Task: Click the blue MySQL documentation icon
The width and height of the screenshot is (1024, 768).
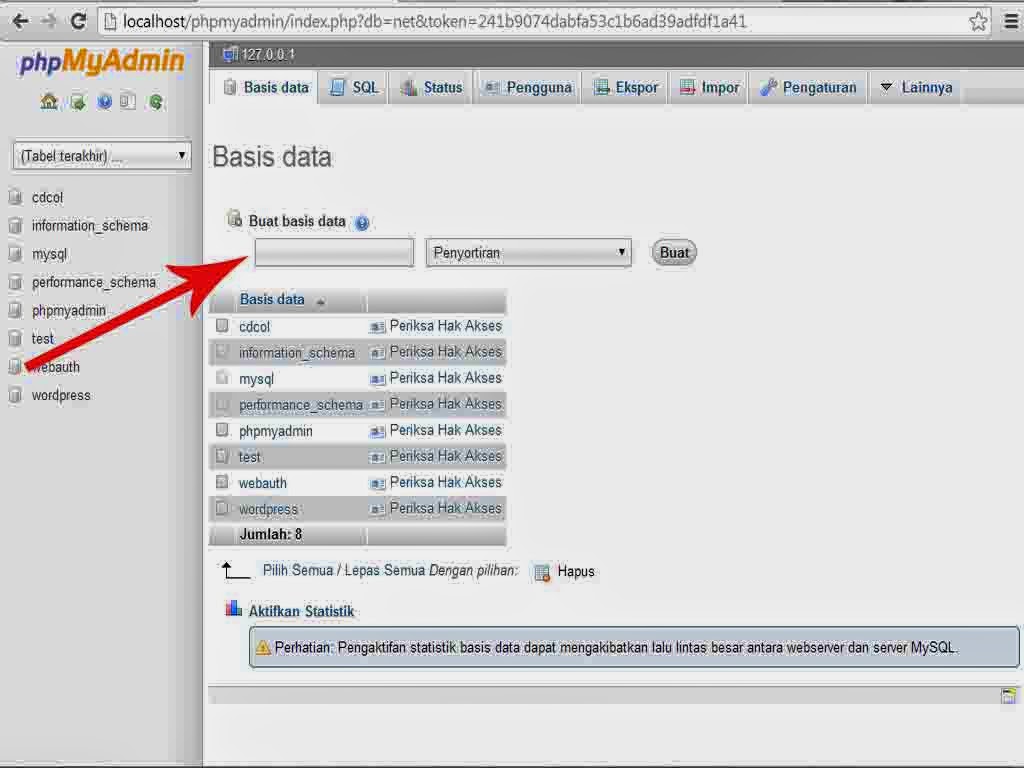Action: [104, 101]
